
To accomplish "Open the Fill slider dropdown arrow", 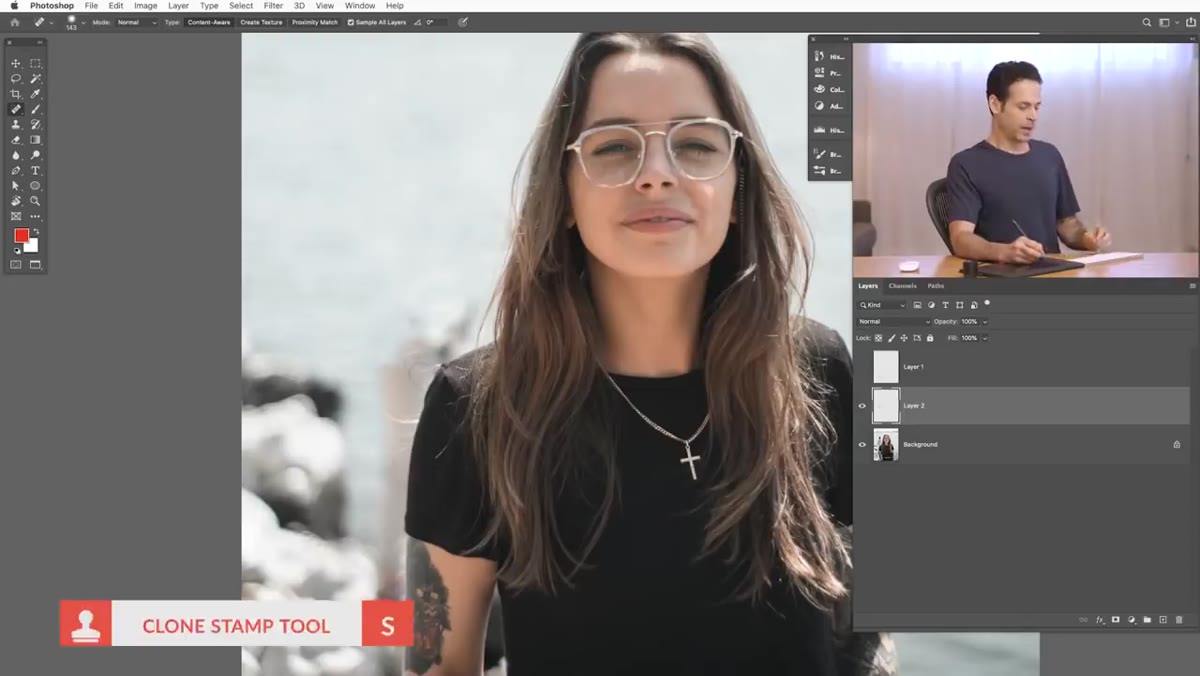I will (x=984, y=338).
